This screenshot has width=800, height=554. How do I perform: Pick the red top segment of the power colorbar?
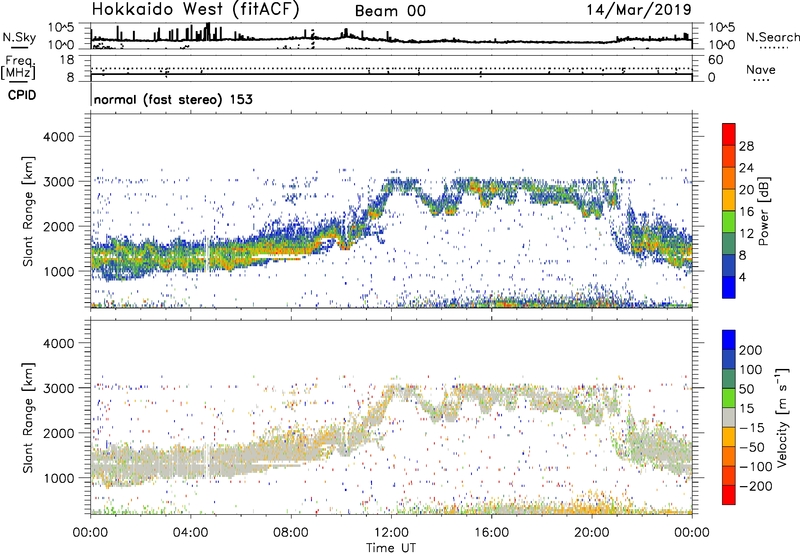point(729,134)
